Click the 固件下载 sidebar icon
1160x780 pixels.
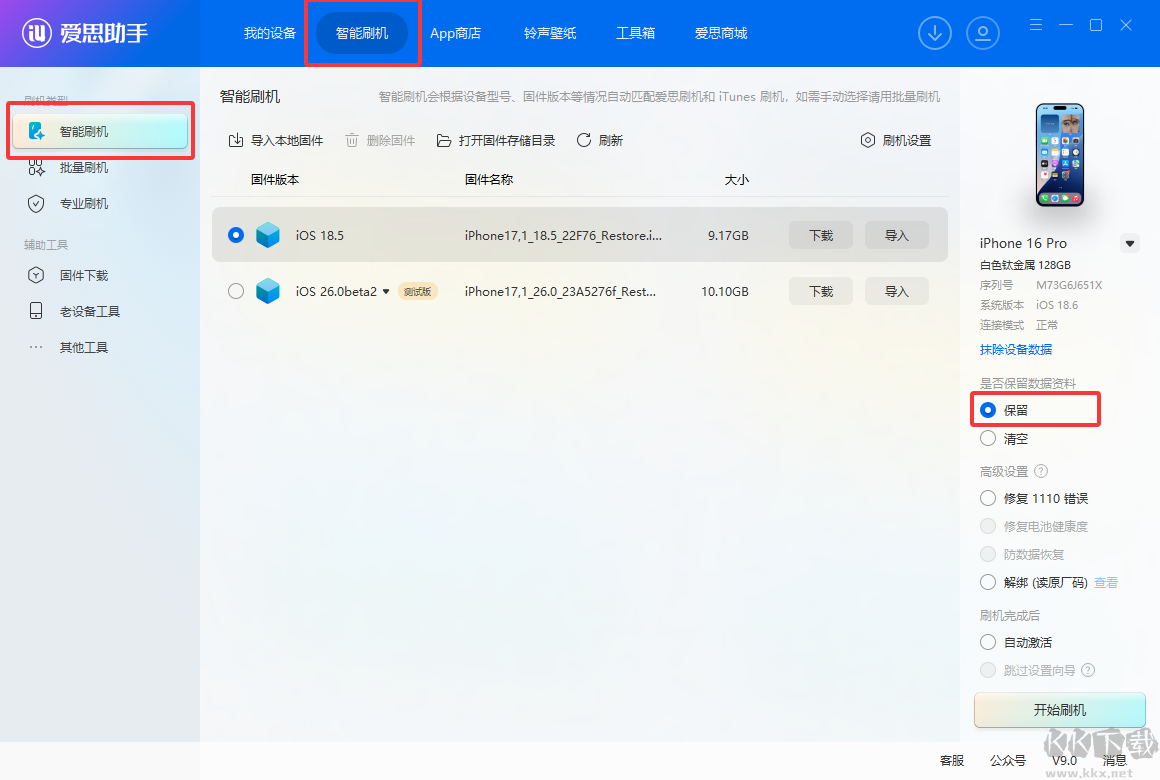point(36,275)
